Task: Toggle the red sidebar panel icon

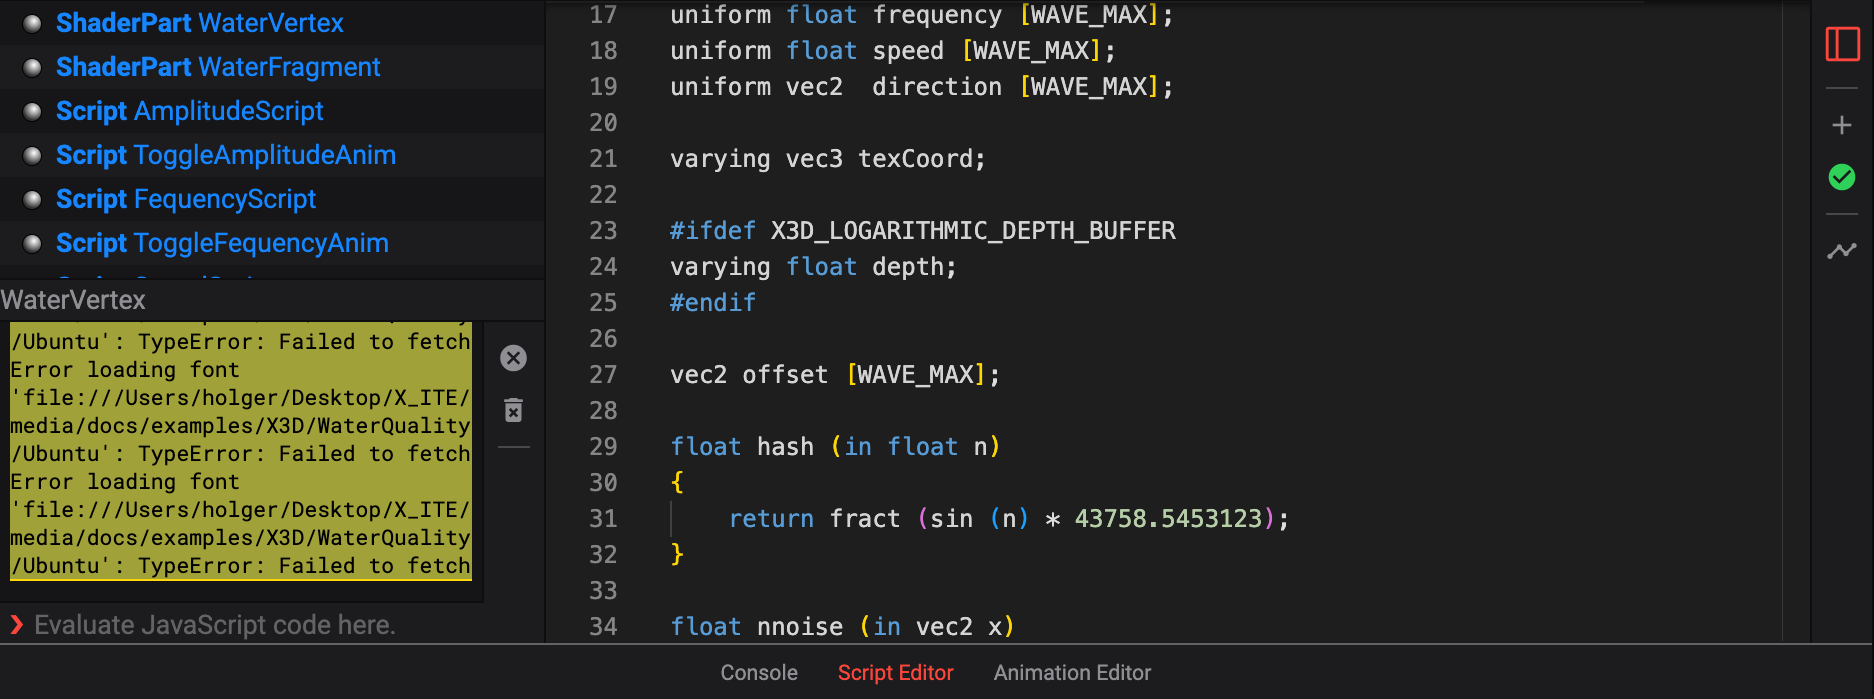Action: click(x=1842, y=44)
